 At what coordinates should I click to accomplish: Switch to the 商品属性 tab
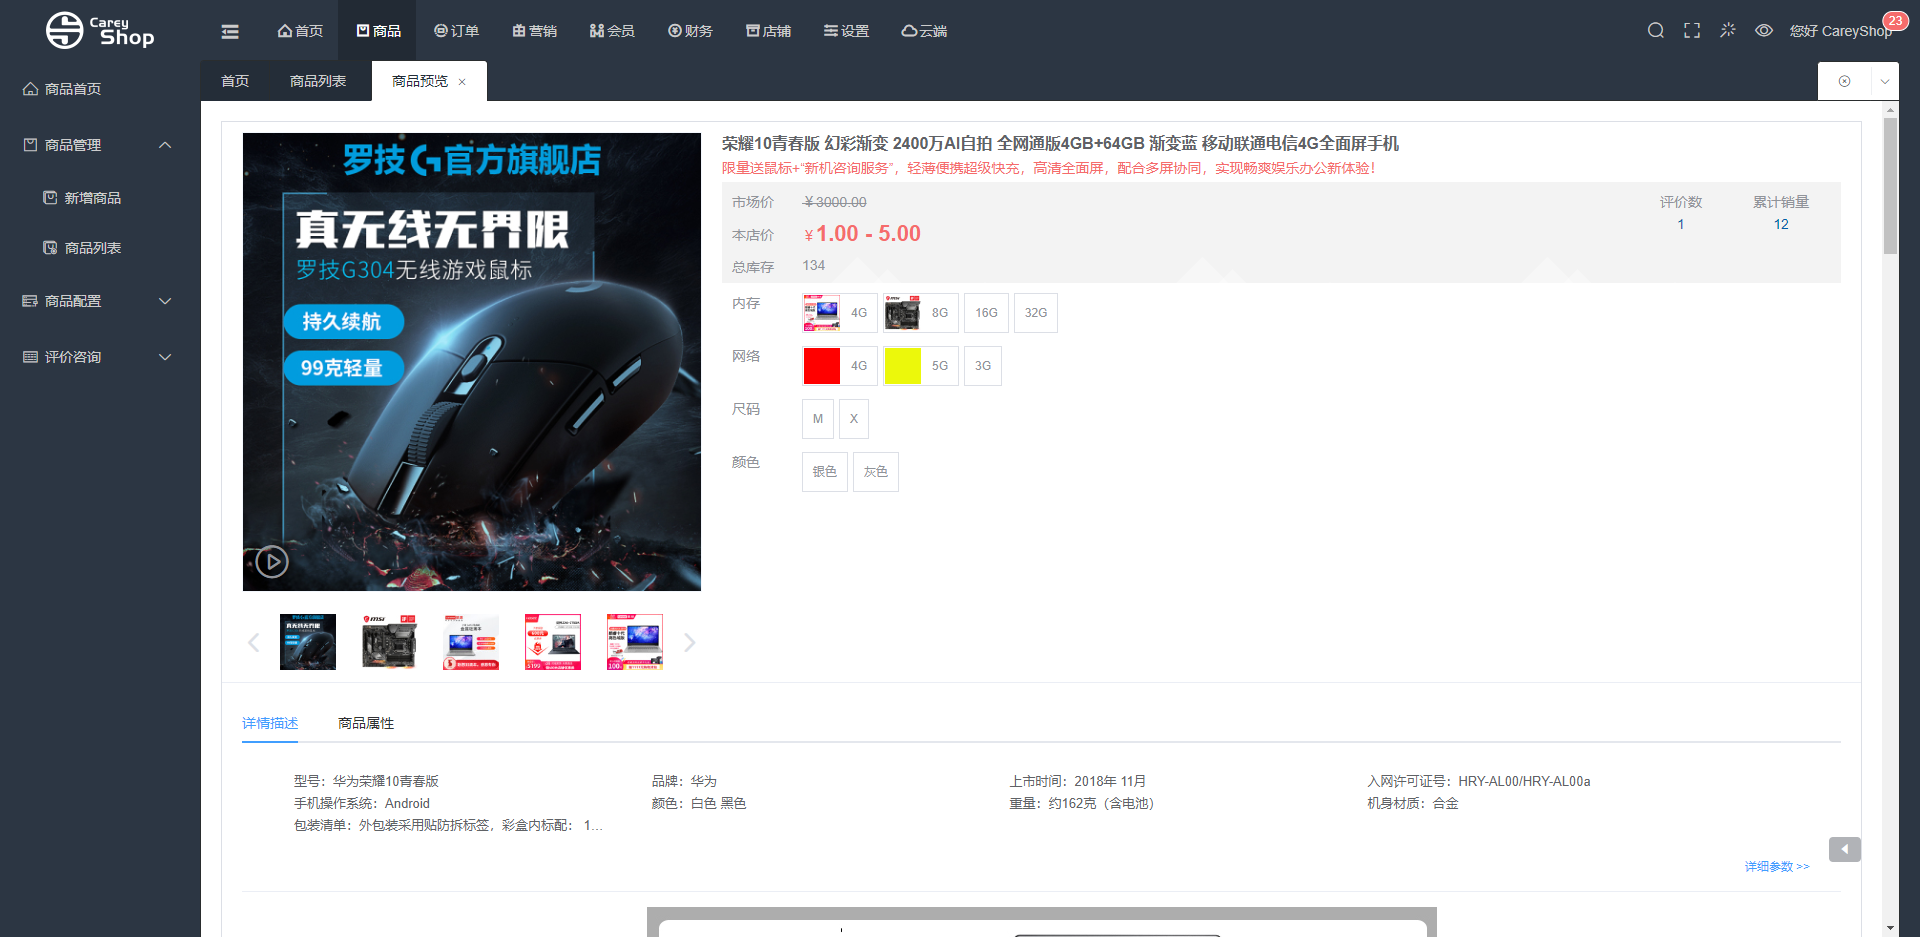click(x=366, y=723)
